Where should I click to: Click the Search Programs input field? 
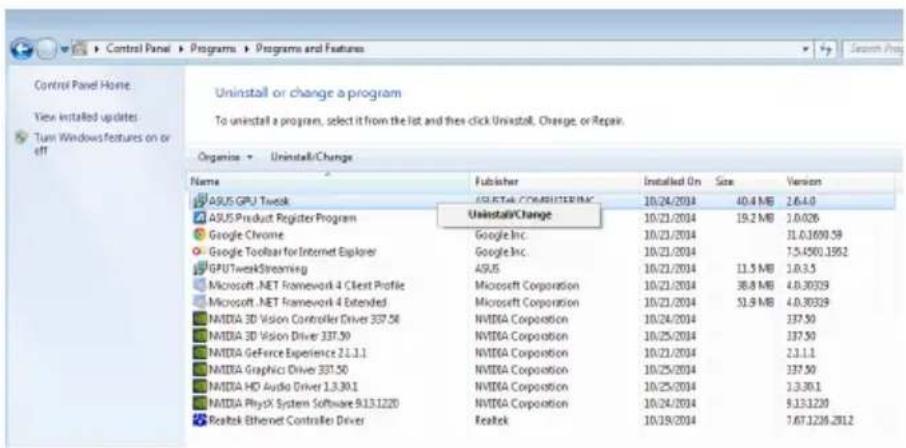[x=875, y=49]
